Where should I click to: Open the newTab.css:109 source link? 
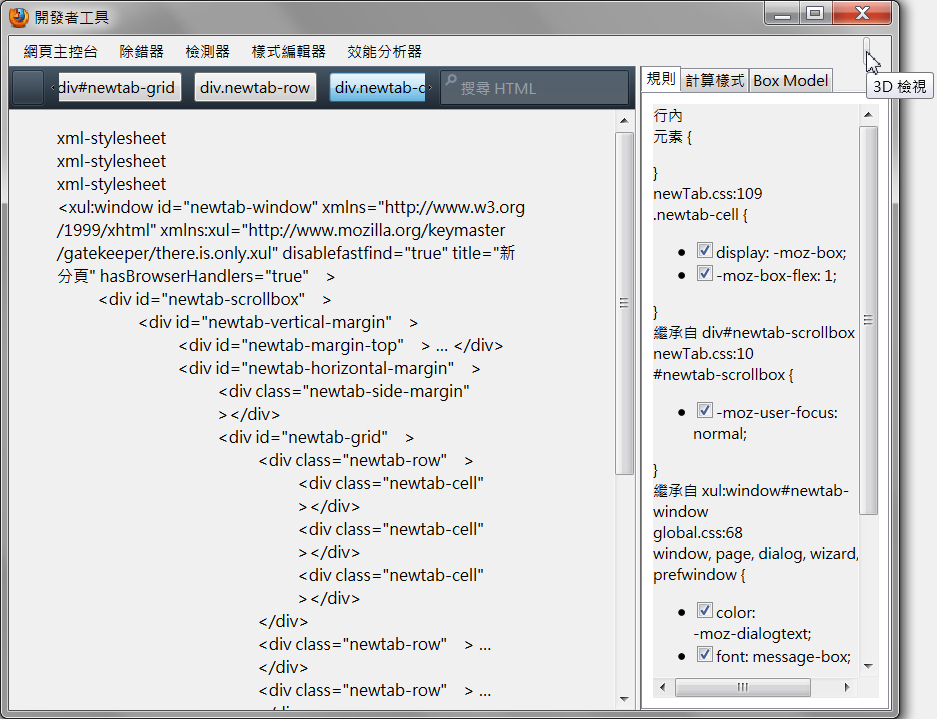coord(708,193)
